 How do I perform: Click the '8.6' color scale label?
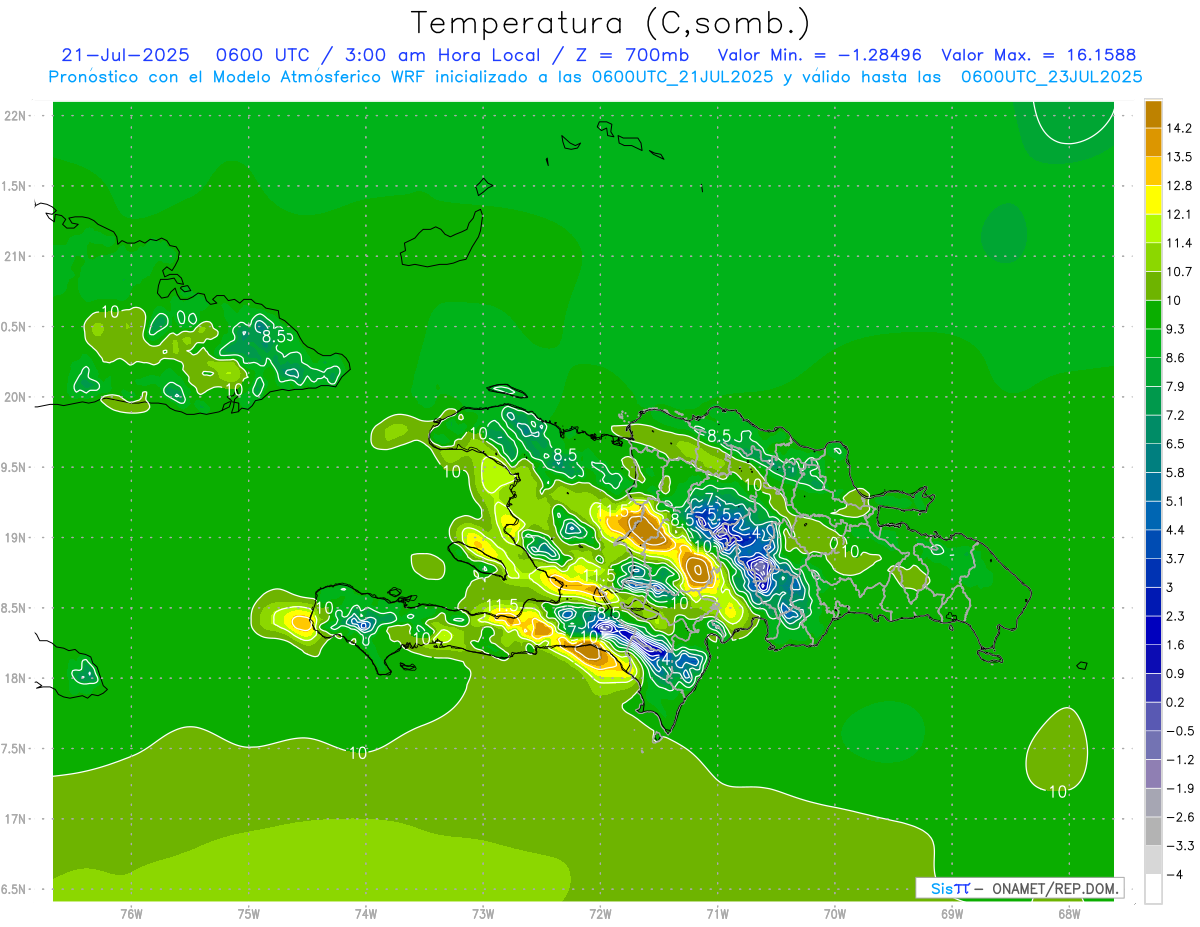tap(1176, 358)
